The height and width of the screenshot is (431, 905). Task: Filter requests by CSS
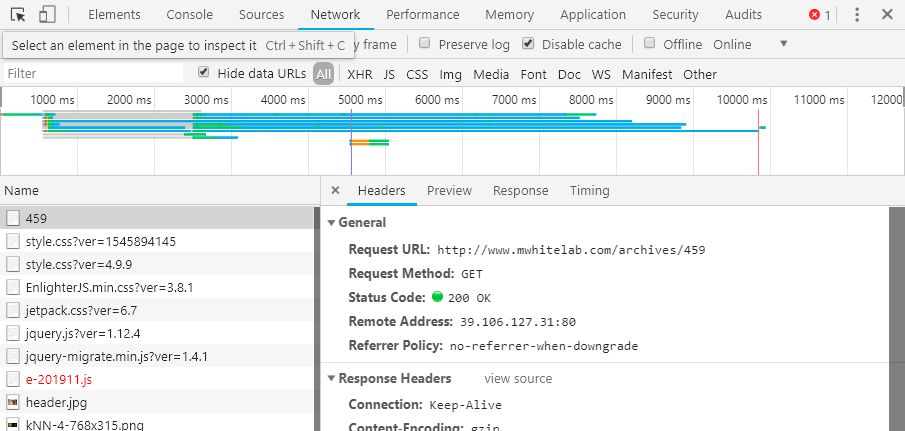click(417, 74)
